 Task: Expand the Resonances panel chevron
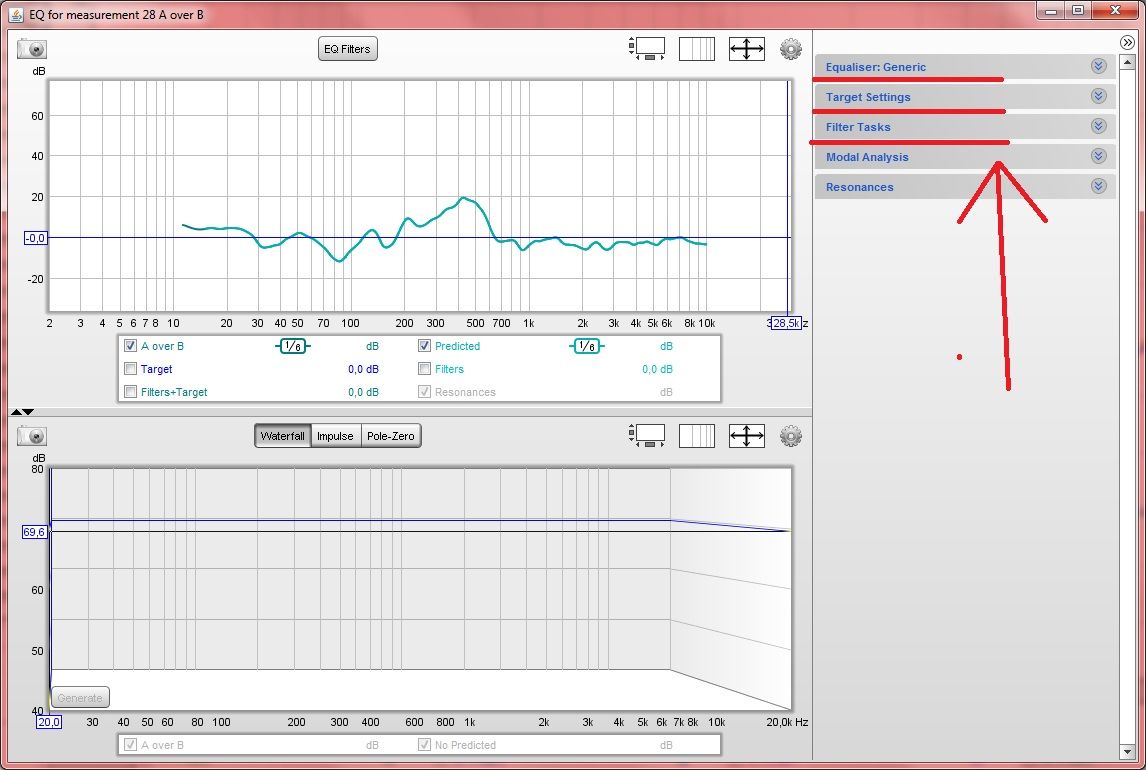pyautogui.click(x=1099, y=186)
